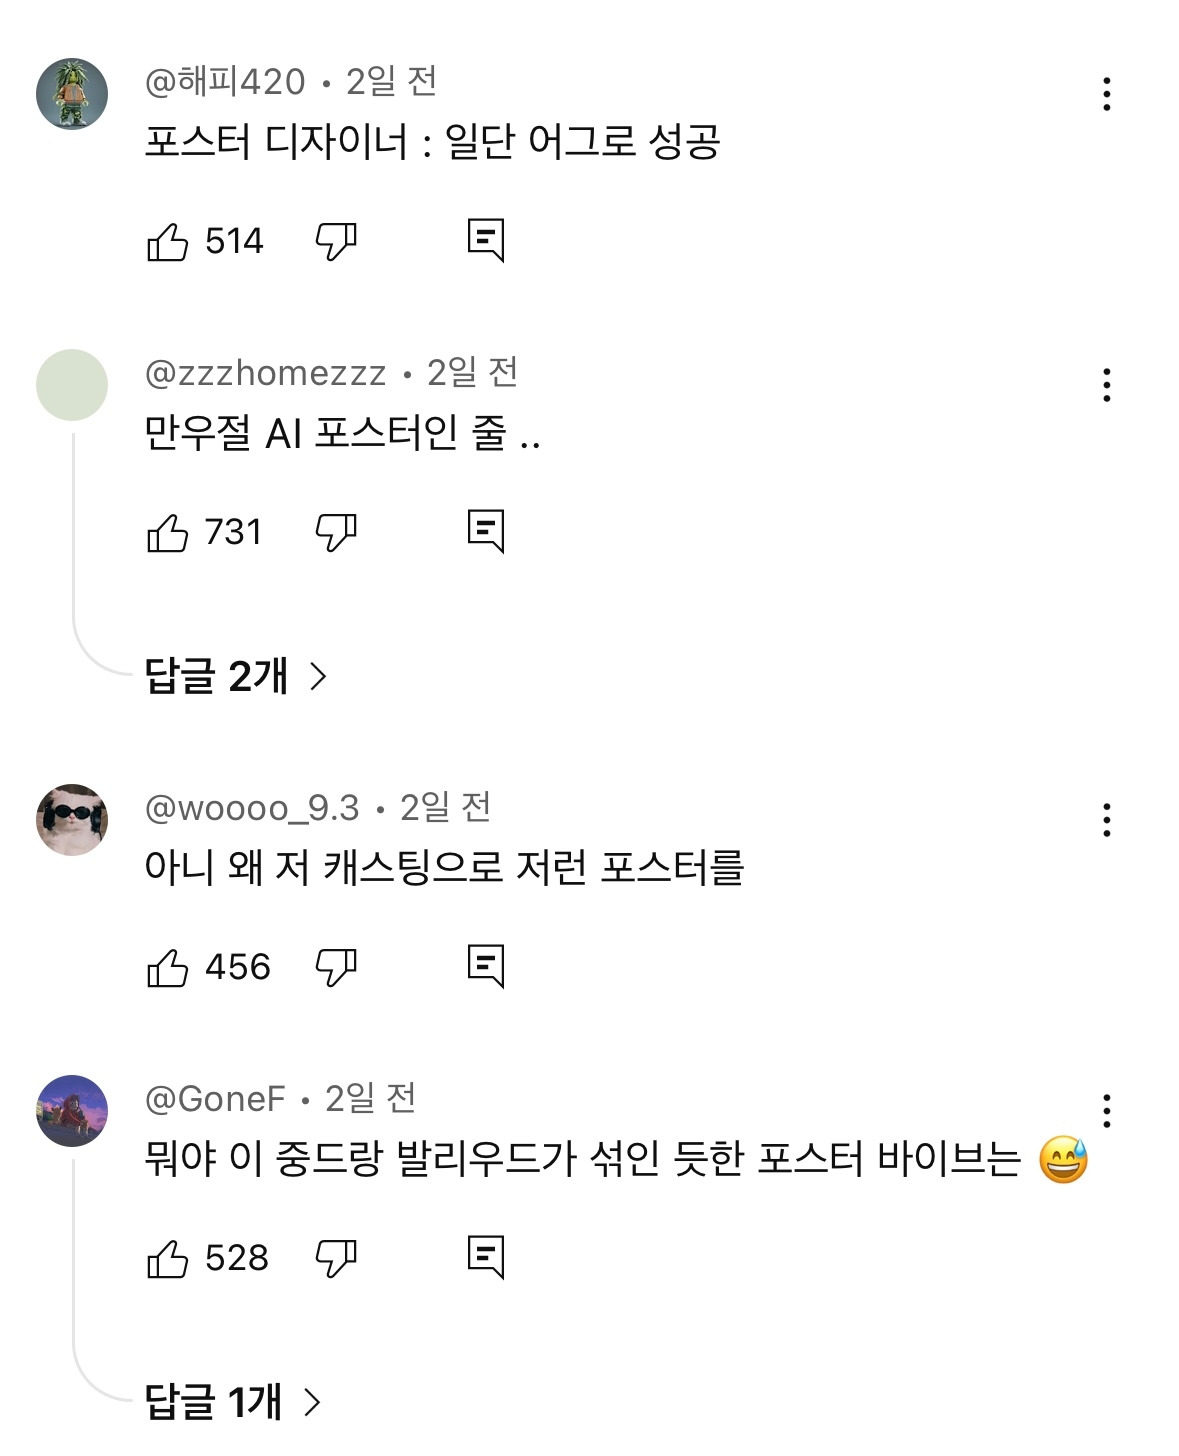Dislike the @woooo_9.3 comment
Image resolution: width=1179 pixels, height=1456 pixels.
pos(336,968)
